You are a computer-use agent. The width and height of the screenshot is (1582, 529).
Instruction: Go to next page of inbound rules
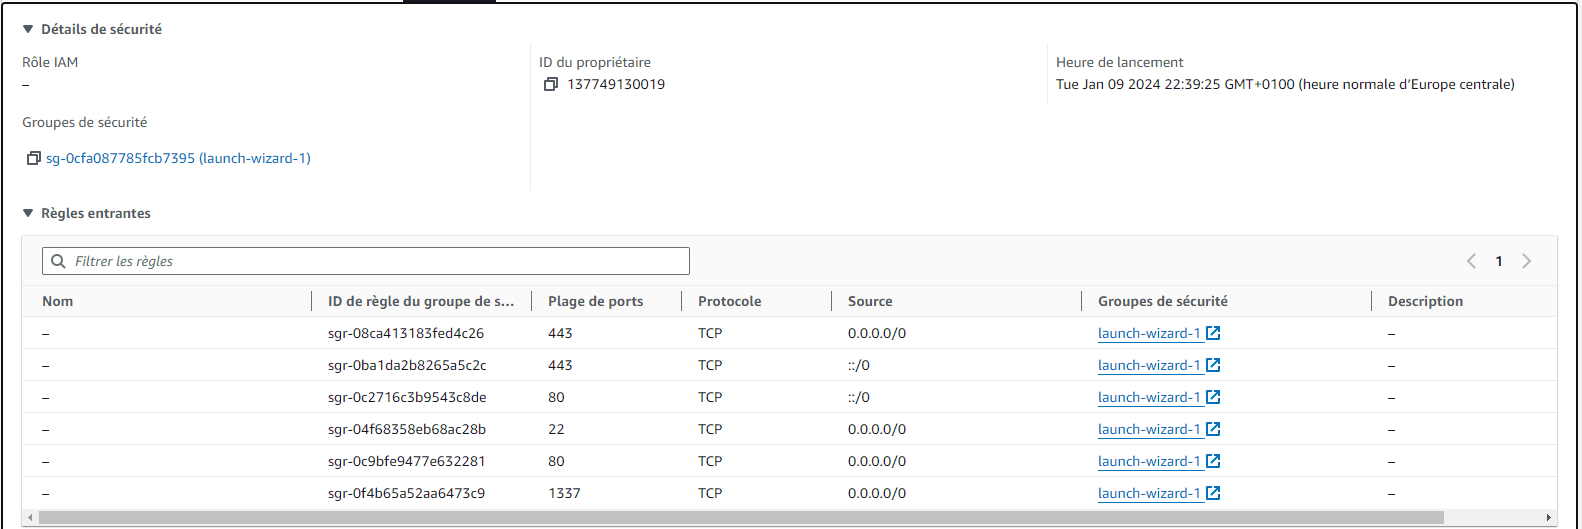(1526, 261)
